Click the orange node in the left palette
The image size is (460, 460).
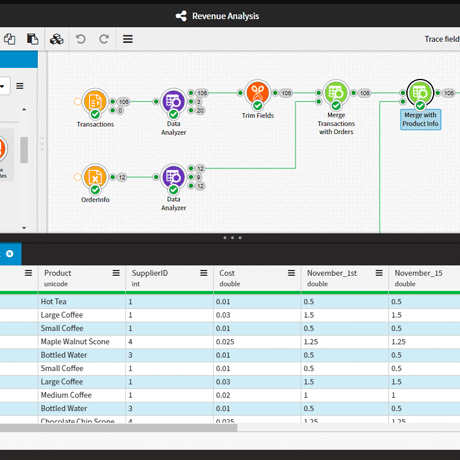2,149
